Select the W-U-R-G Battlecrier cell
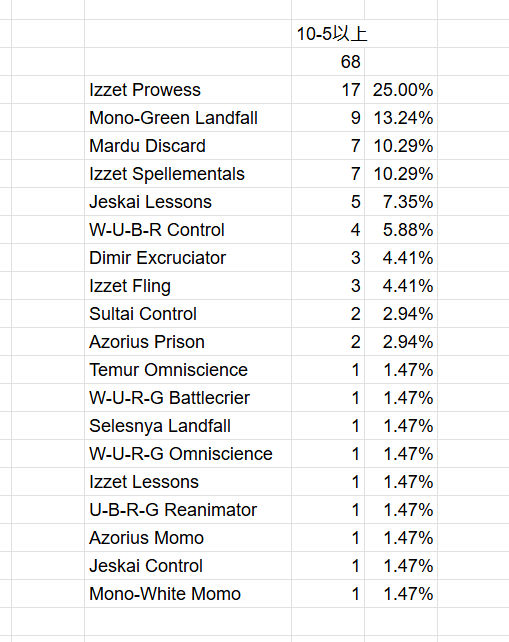 coord(188,398)
